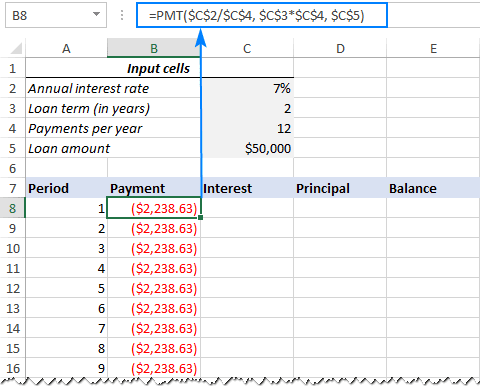Select the 'Annual interest rate' label cell
The height and width of the screenshot is (386, 480).
coord(113,88)
